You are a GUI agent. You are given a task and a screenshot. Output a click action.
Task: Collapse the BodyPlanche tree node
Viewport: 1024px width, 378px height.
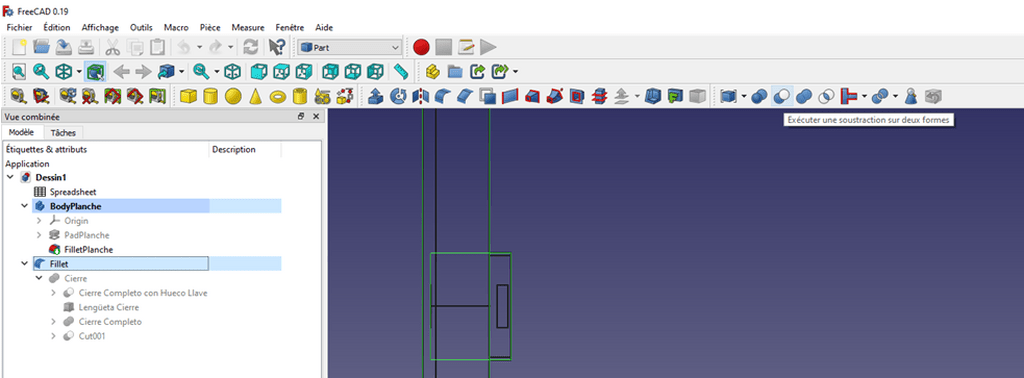tap(25, 206)
